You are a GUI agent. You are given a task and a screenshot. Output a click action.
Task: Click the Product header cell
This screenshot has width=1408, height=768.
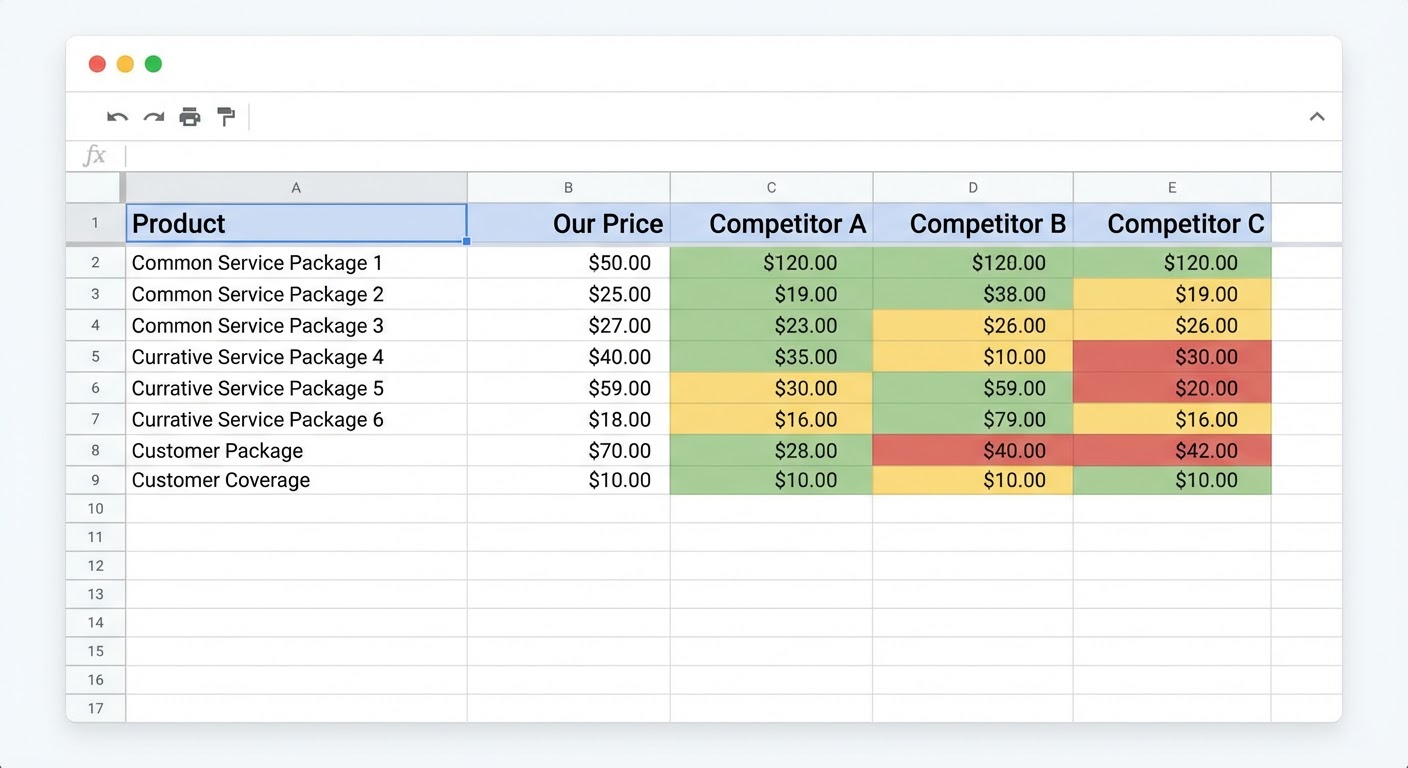(296, 224)
